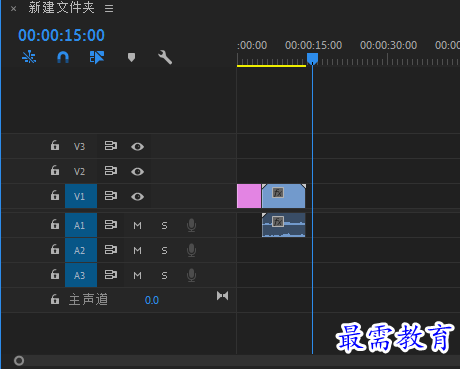Toggle nest sequence insert mode icon
The width and height of the screenshot is (460, 369).
click(x=29, y=57)
